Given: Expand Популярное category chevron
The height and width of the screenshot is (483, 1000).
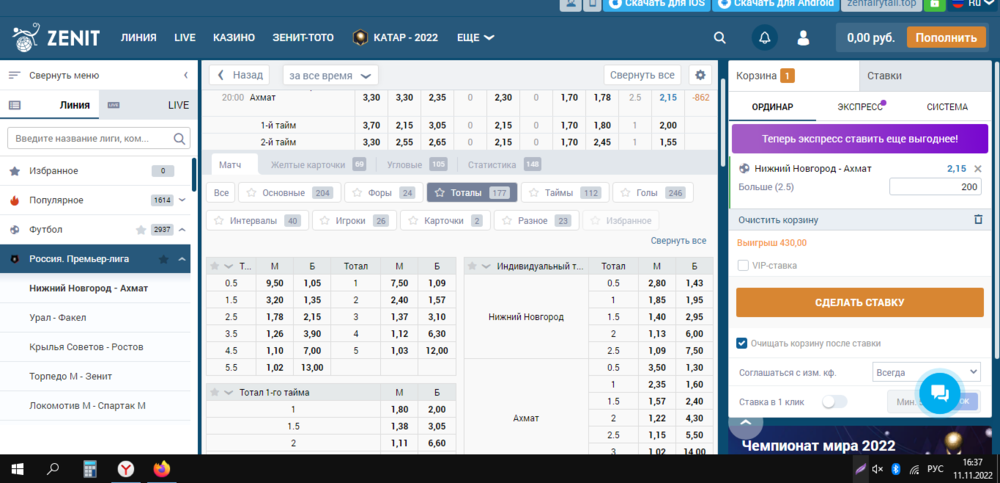Looking at the screenshot, I should [182, 200].
